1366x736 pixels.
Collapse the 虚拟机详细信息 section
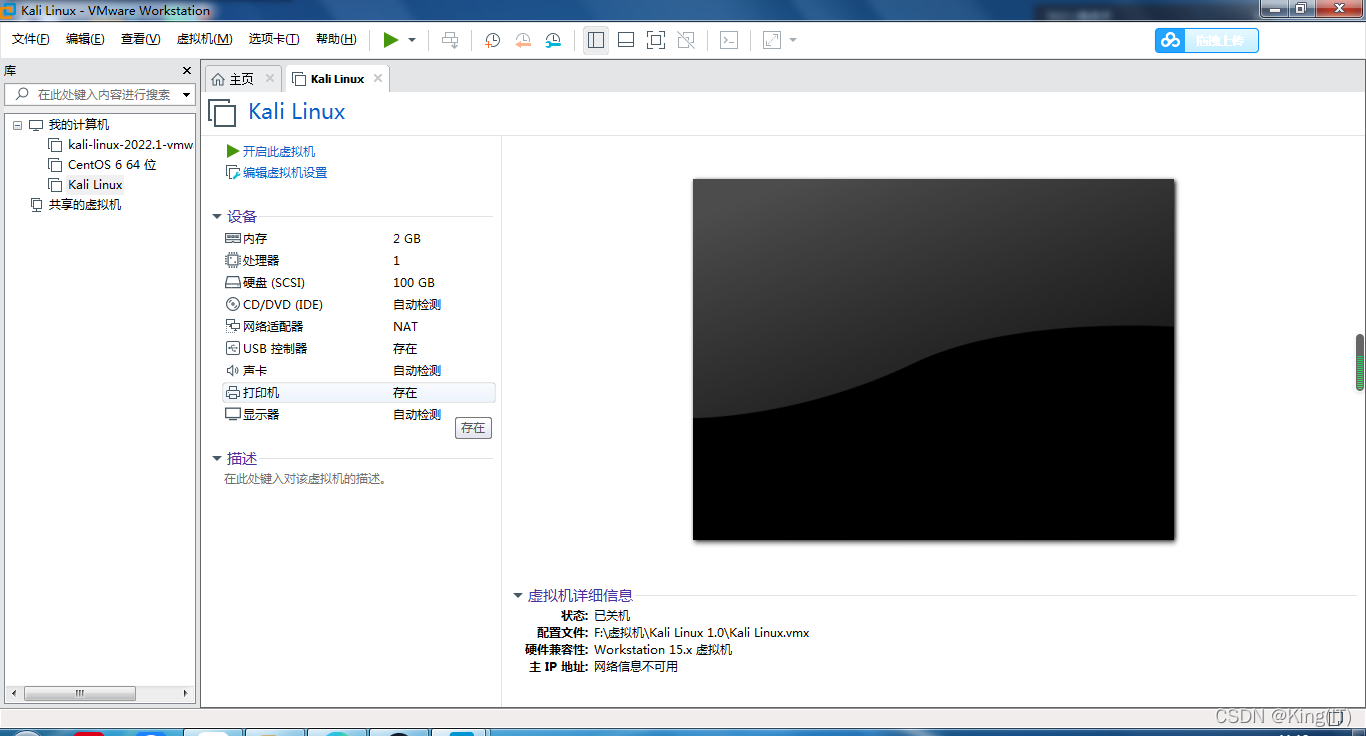coord(518,595)
